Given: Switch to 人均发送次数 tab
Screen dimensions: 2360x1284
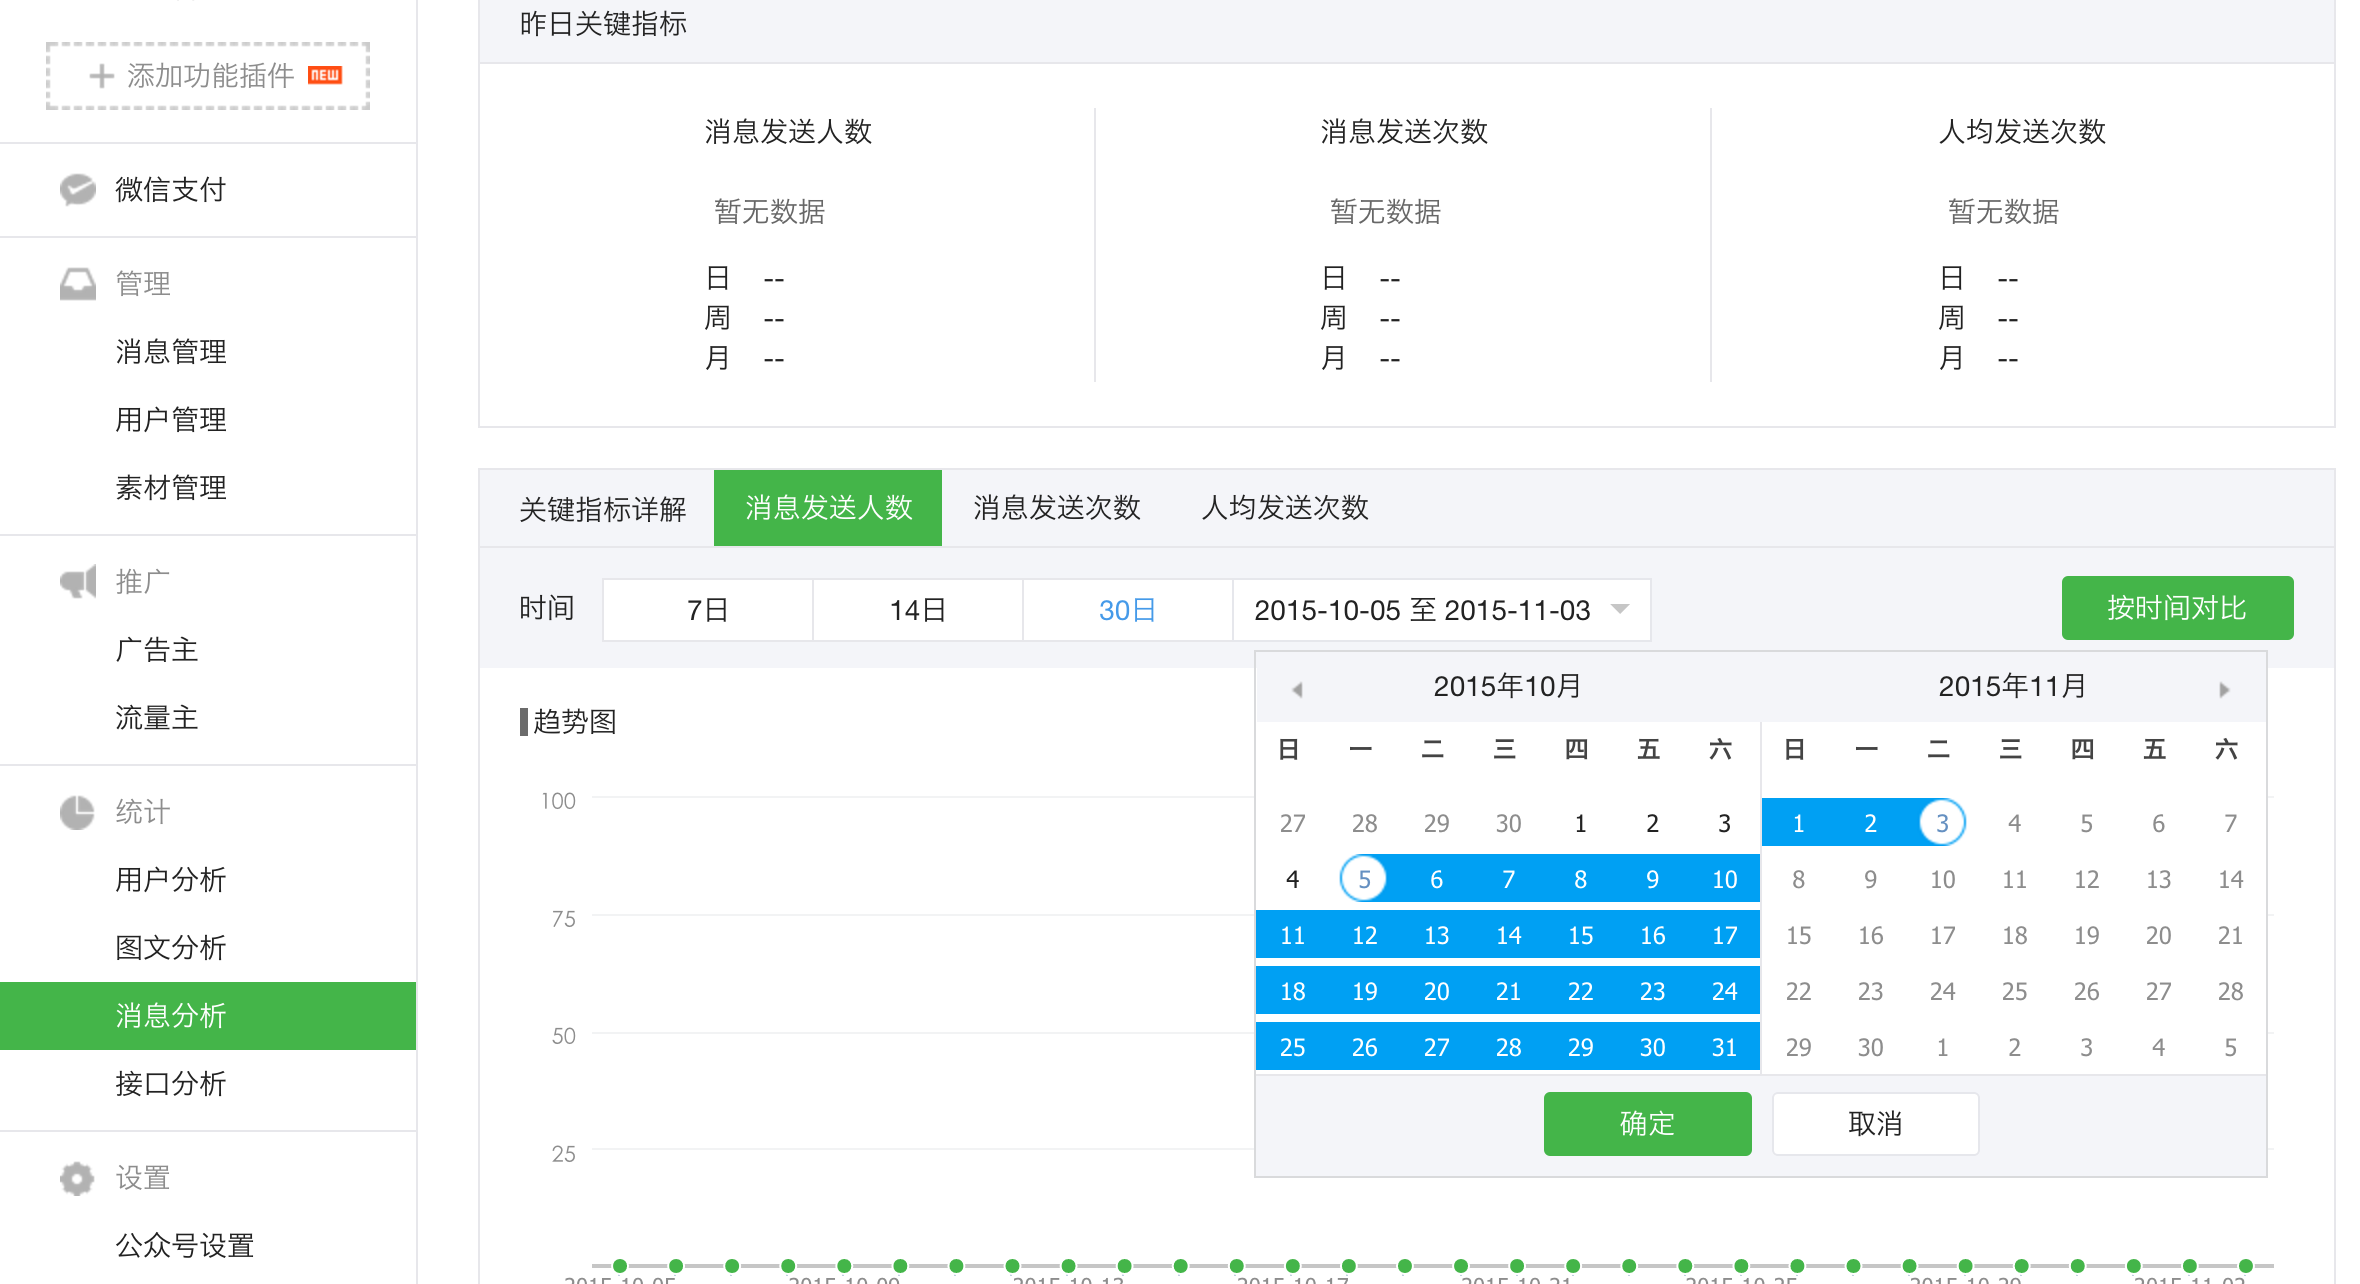Looking at the screenshot, I should coord(1285,508).
